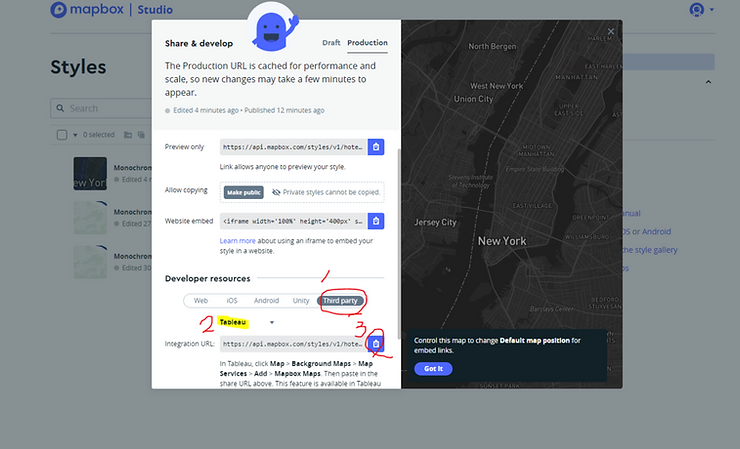Image resolution: width=740 pixels, height=449 pixels.
Task: Open the Monochrome style edited 30 thumbnail
Action: tap(90, 262)
